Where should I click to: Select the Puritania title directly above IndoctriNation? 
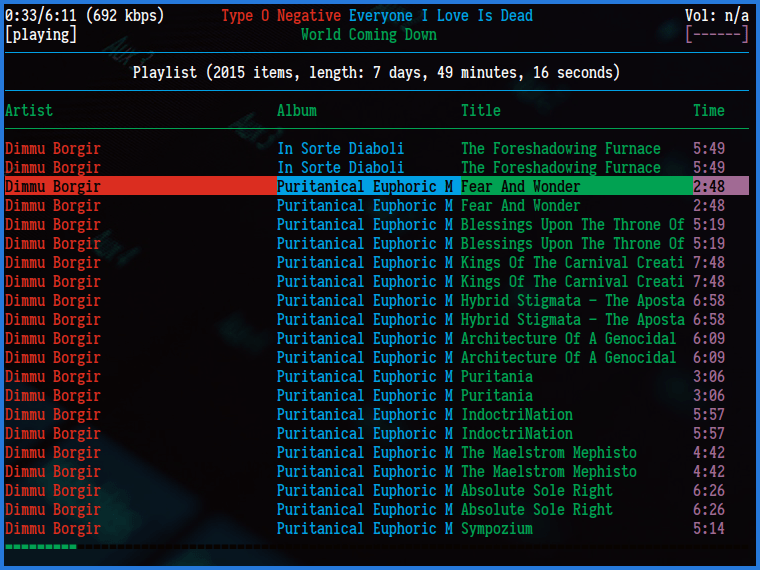point(496,396)
